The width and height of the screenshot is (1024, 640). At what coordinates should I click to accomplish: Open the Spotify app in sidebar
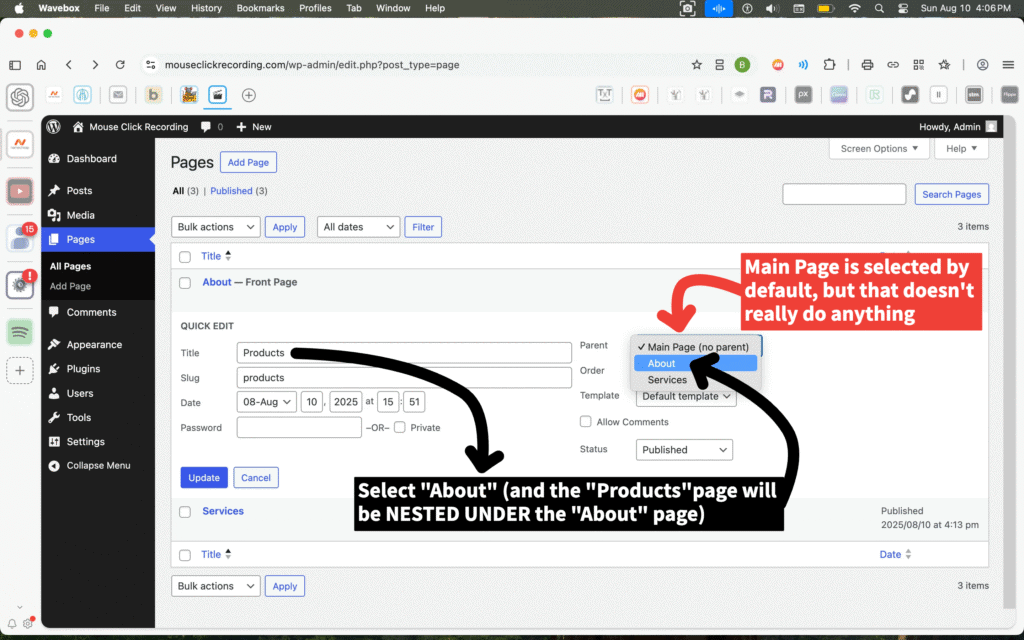click(20, 332)
